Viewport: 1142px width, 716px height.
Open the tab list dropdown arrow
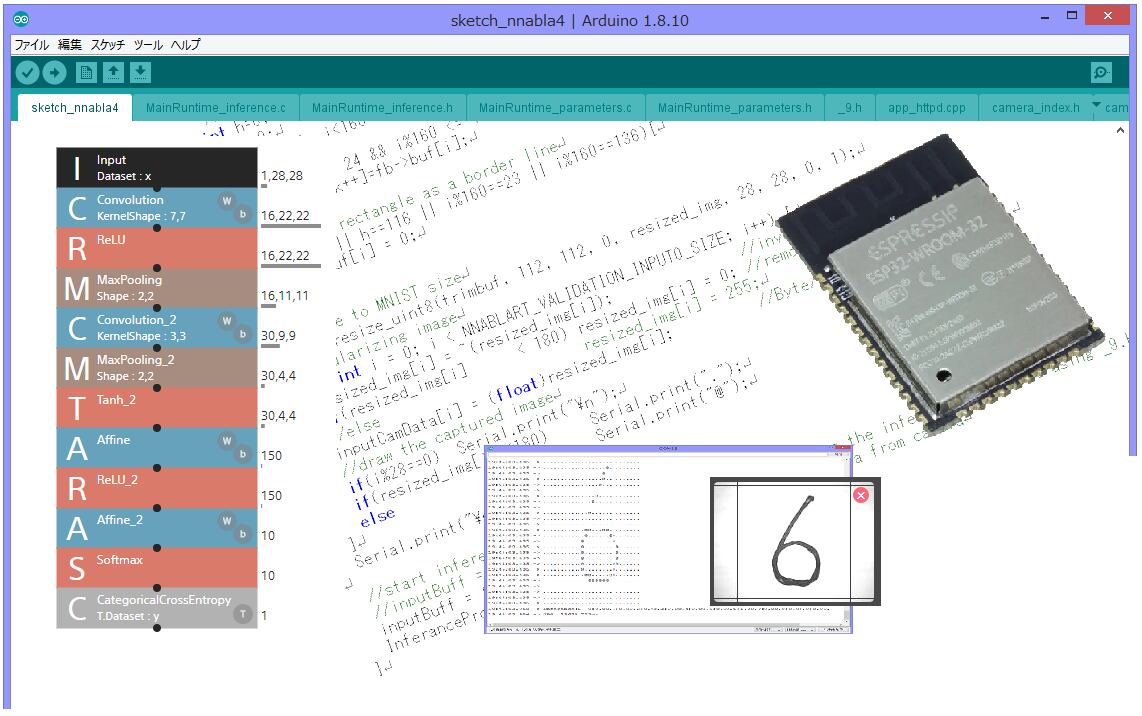(1096, 105)
